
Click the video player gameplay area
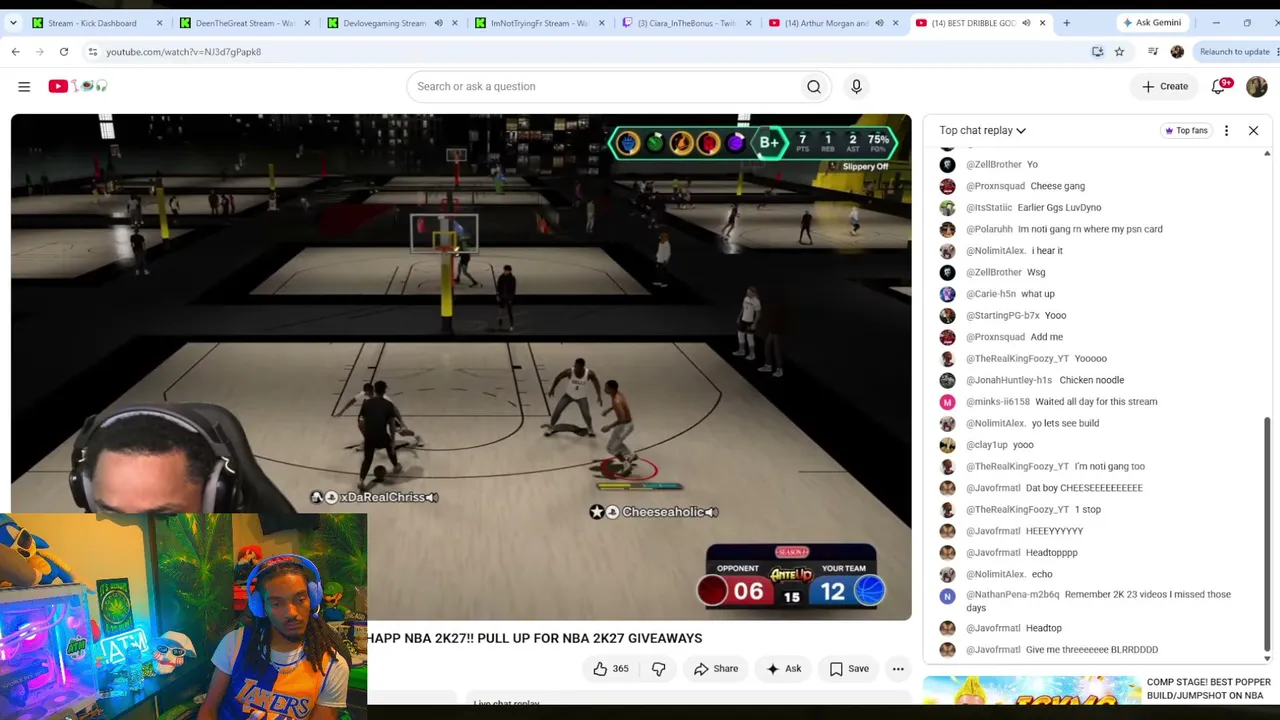pos(461,366)
